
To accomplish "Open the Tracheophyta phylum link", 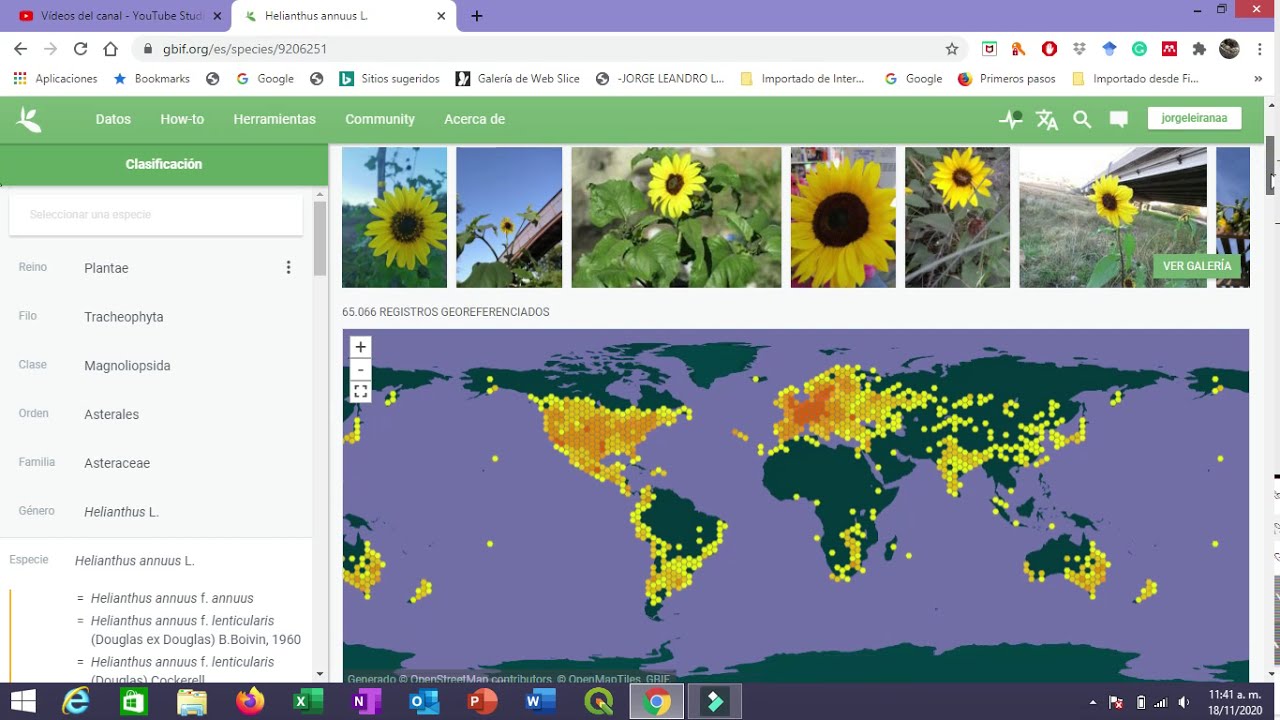I will pos(124,317).
